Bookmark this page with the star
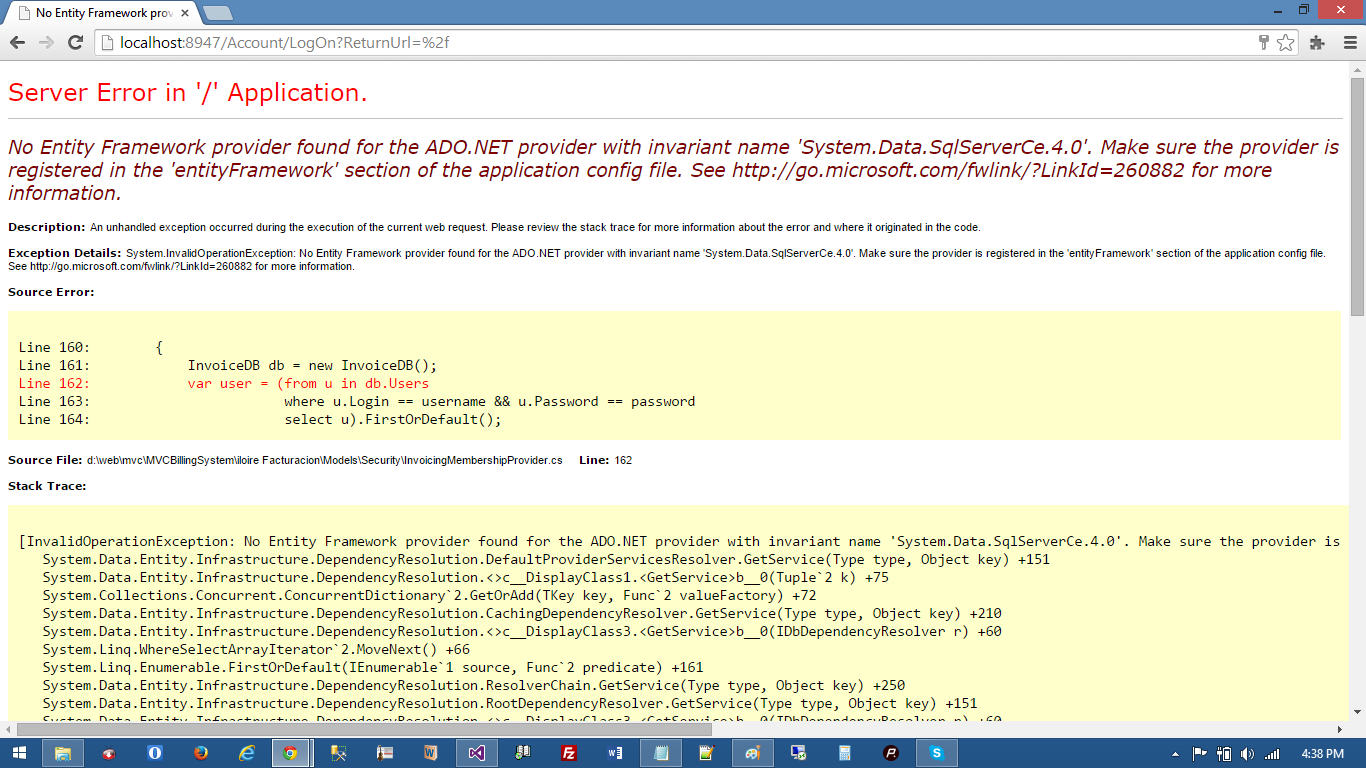Viewport: 1366px width, 768px height. point(1286,42)
